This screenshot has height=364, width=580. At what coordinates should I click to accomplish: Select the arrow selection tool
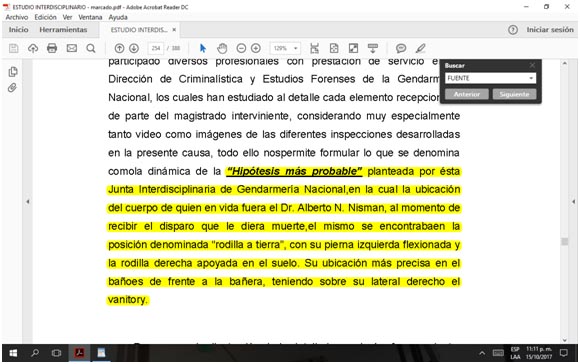coord(203,48)
